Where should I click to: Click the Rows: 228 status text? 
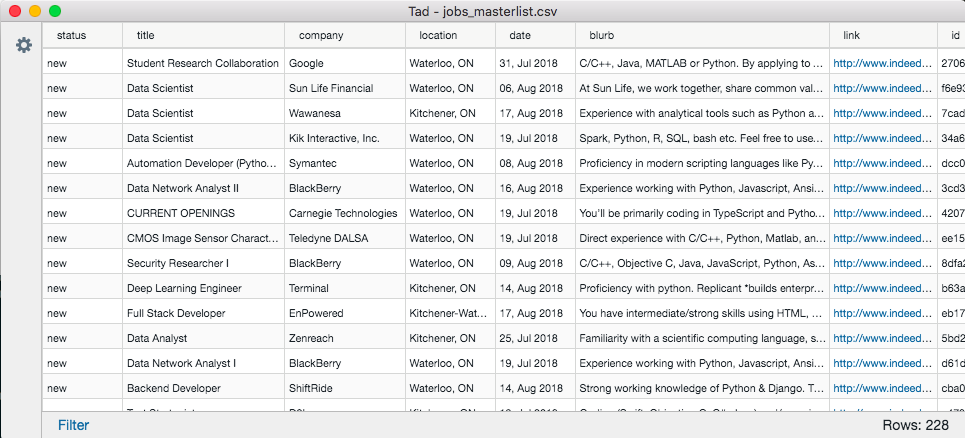[916, 425]
